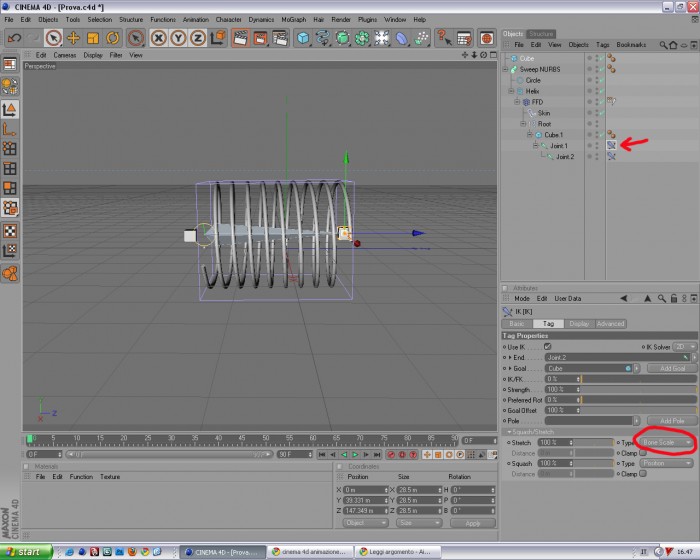Switch to the Advanced tab
Viewport: 700px width, 560px height.
[x=610, y=324]
